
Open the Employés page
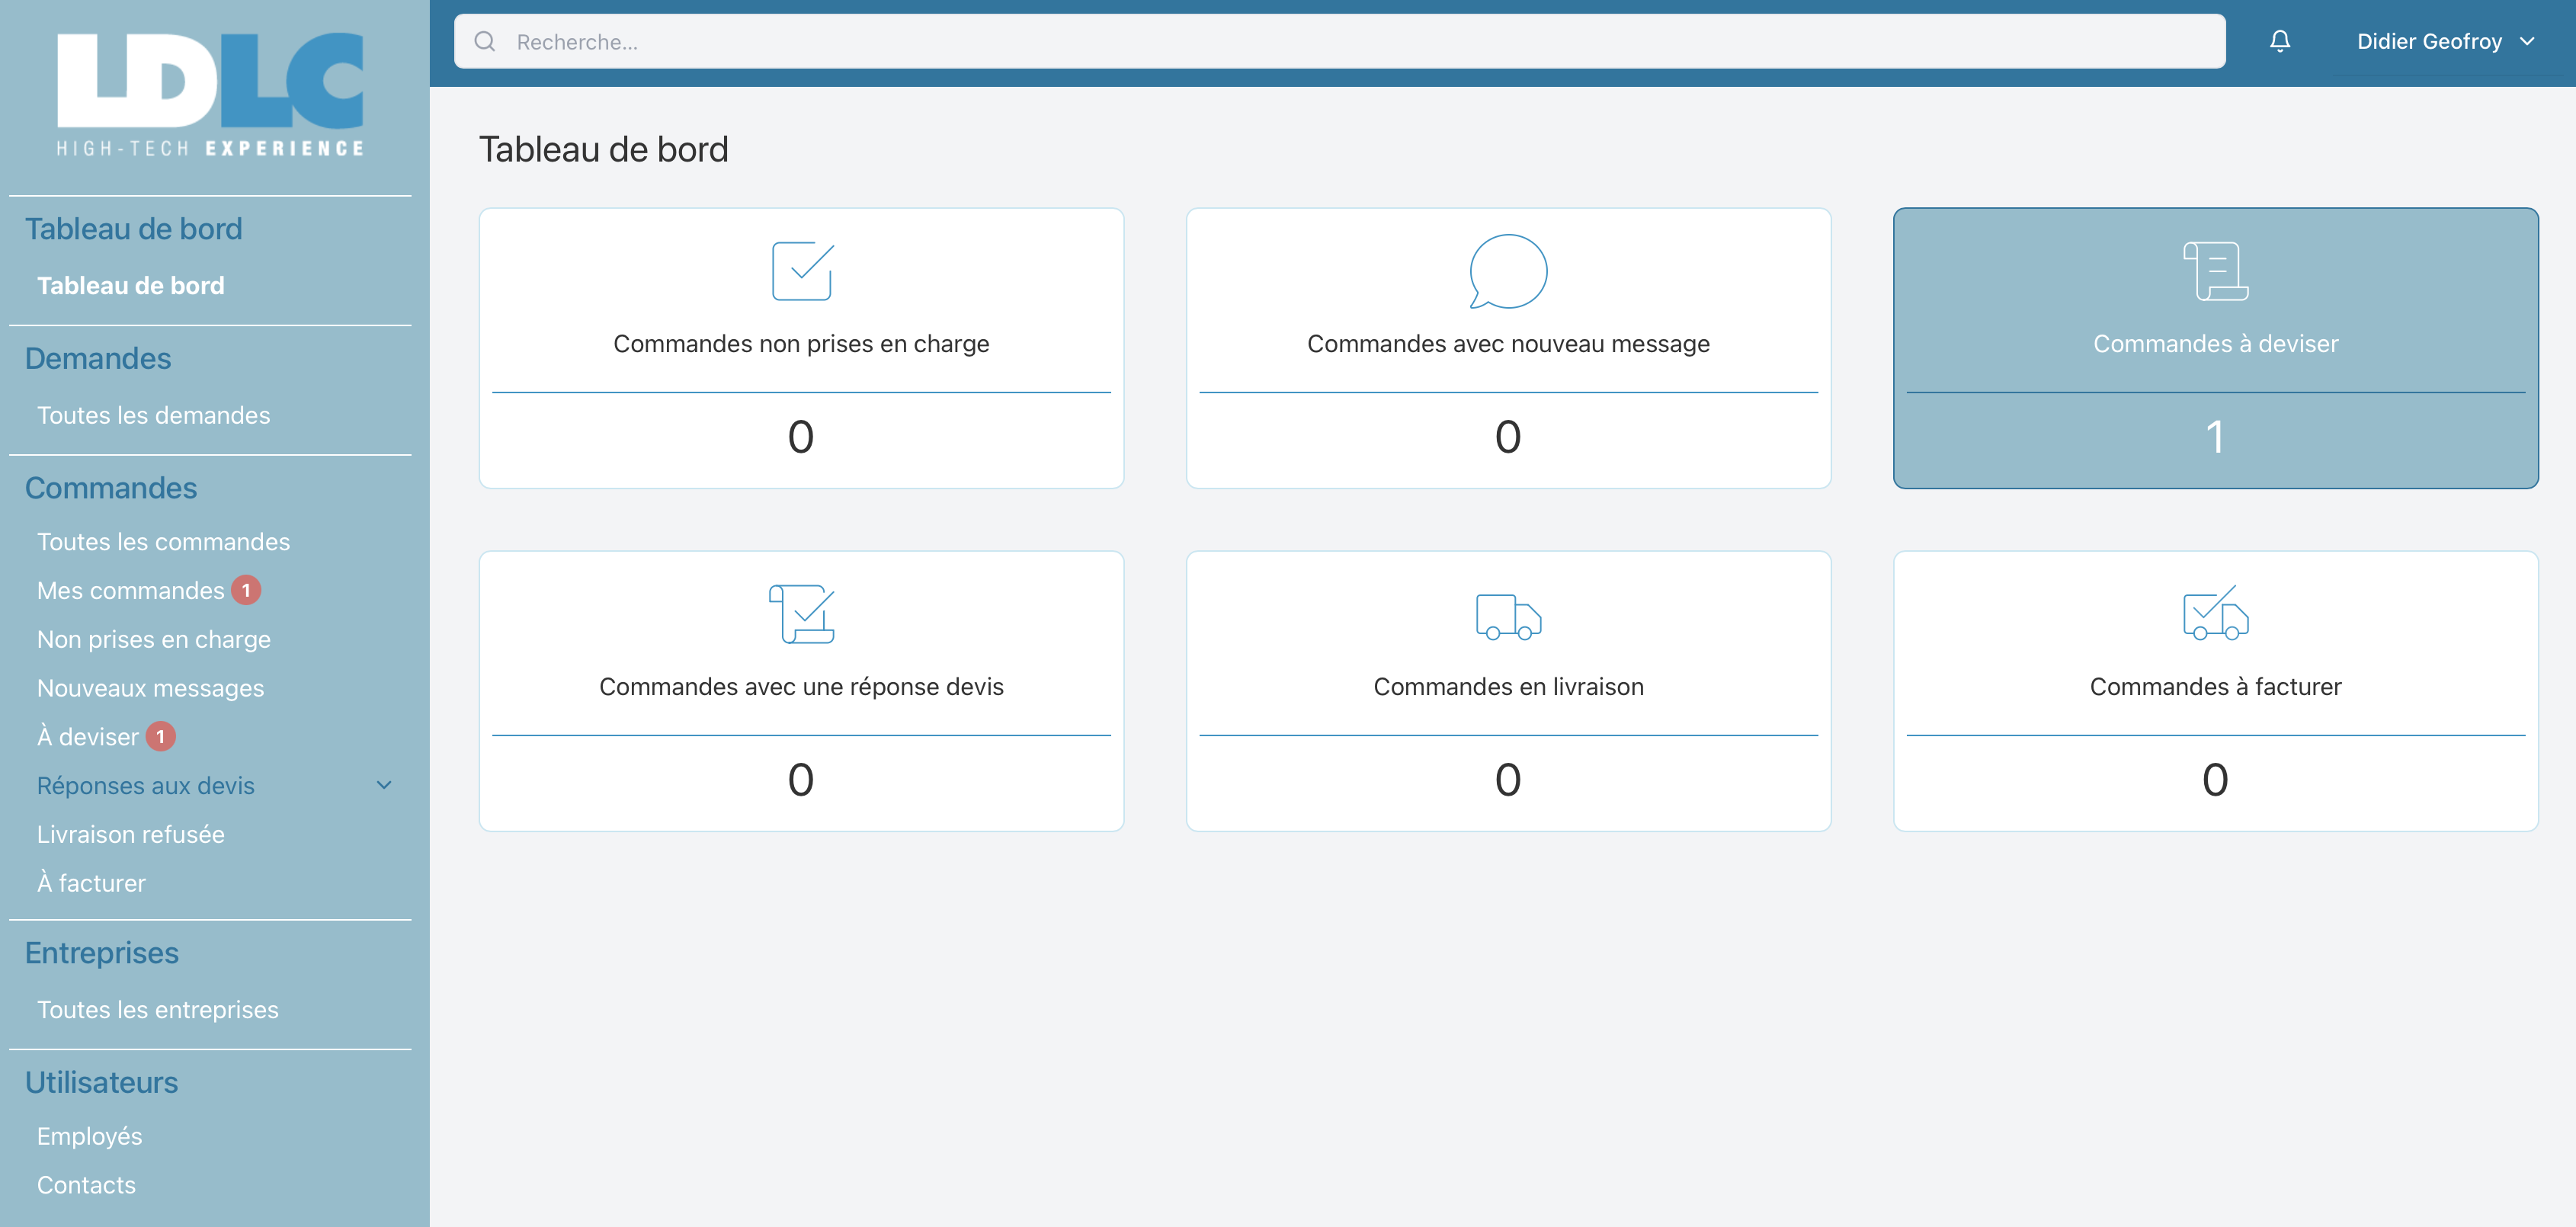90,1137
